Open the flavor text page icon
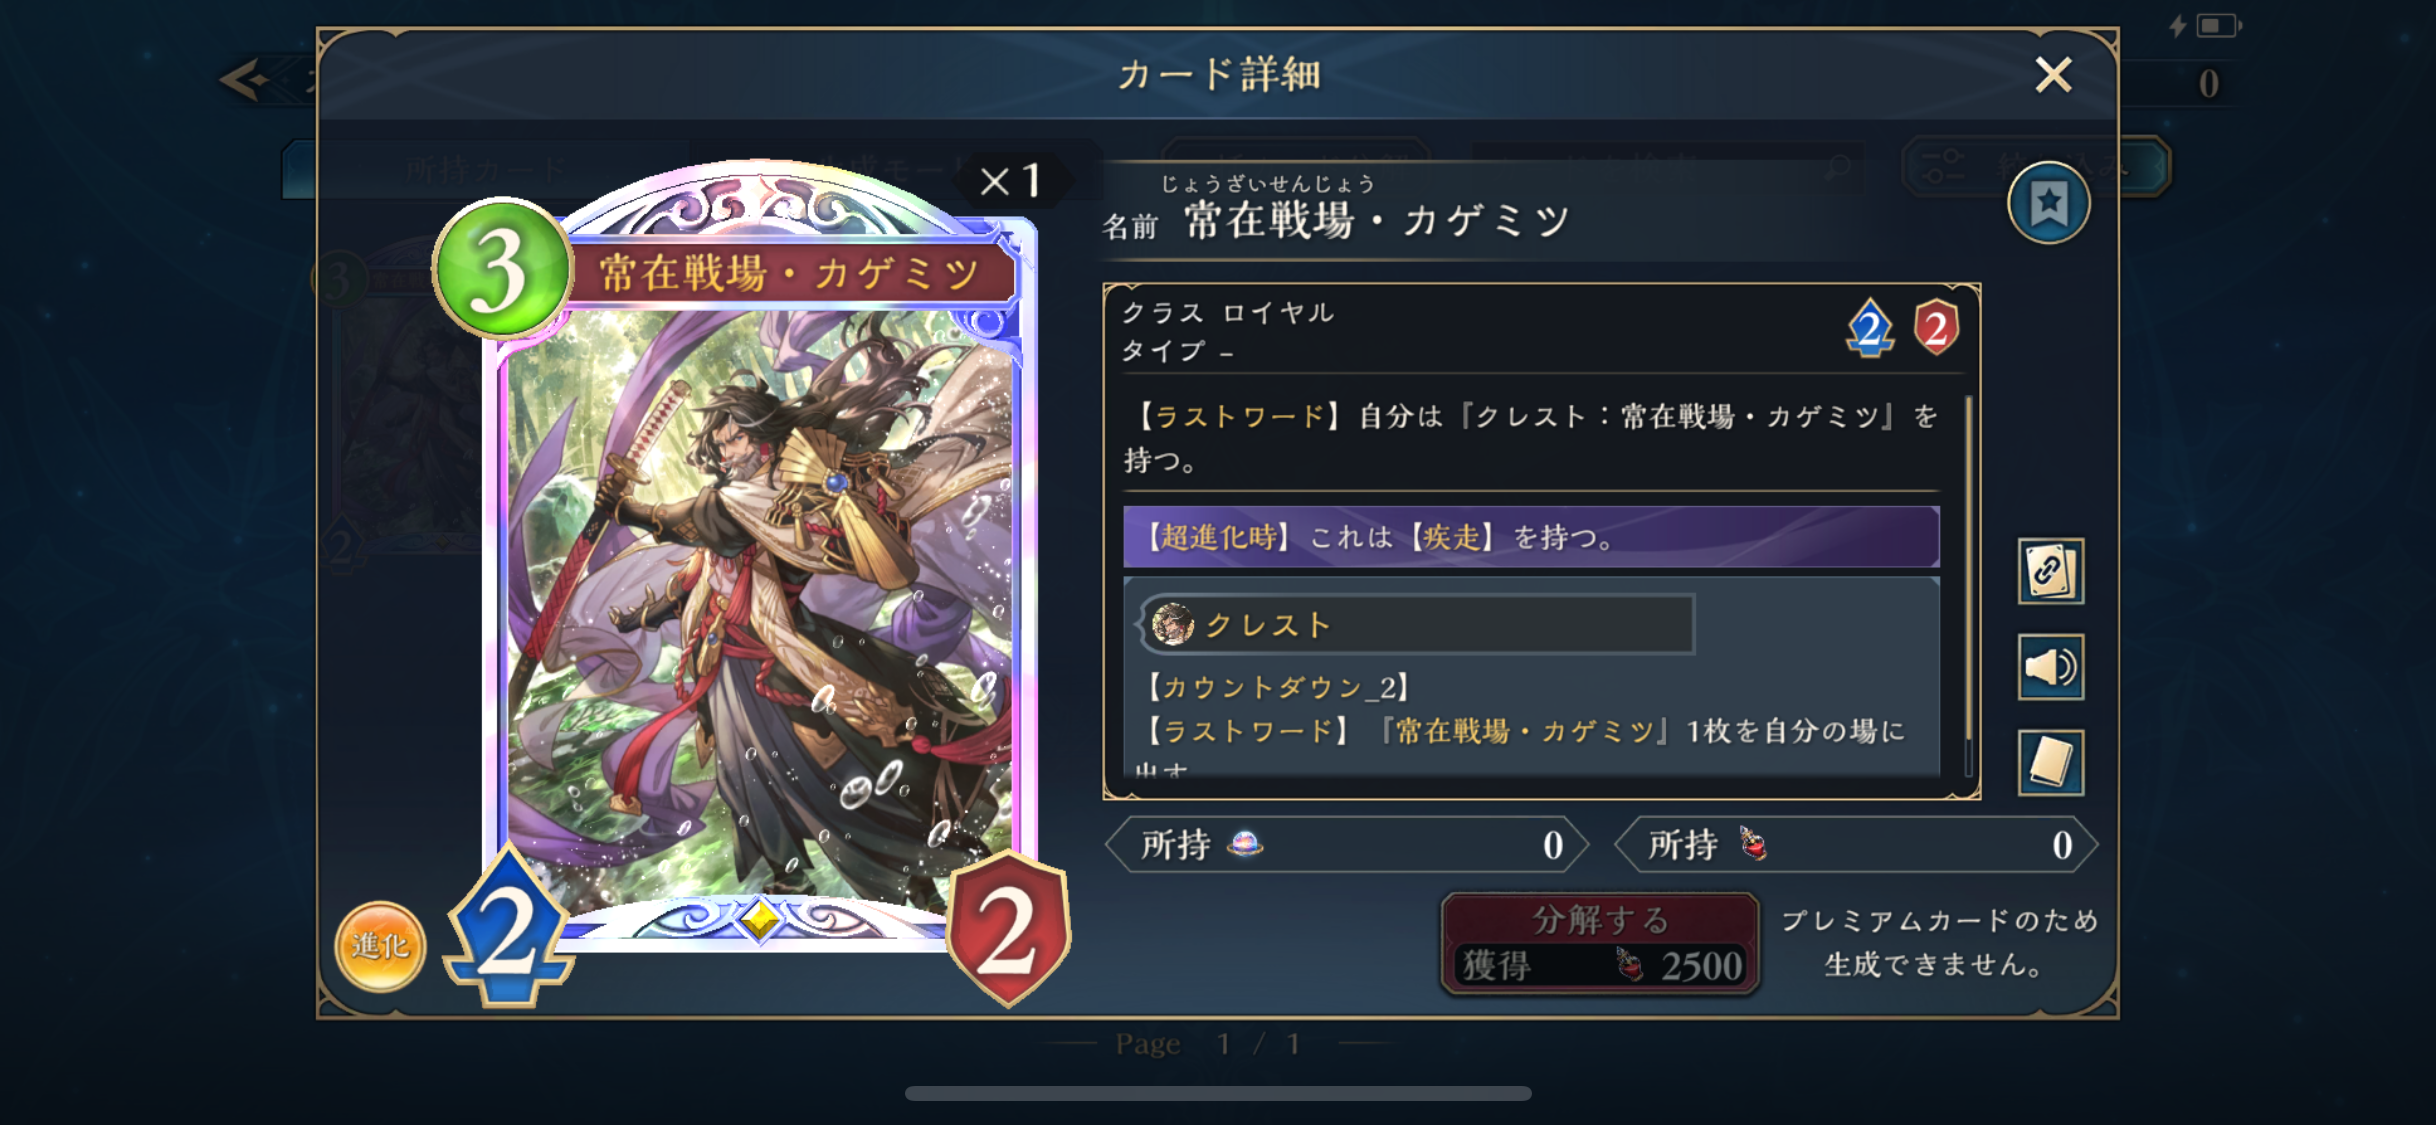This screenshot has height=1125, width=2436. (x=2050, y=763)
